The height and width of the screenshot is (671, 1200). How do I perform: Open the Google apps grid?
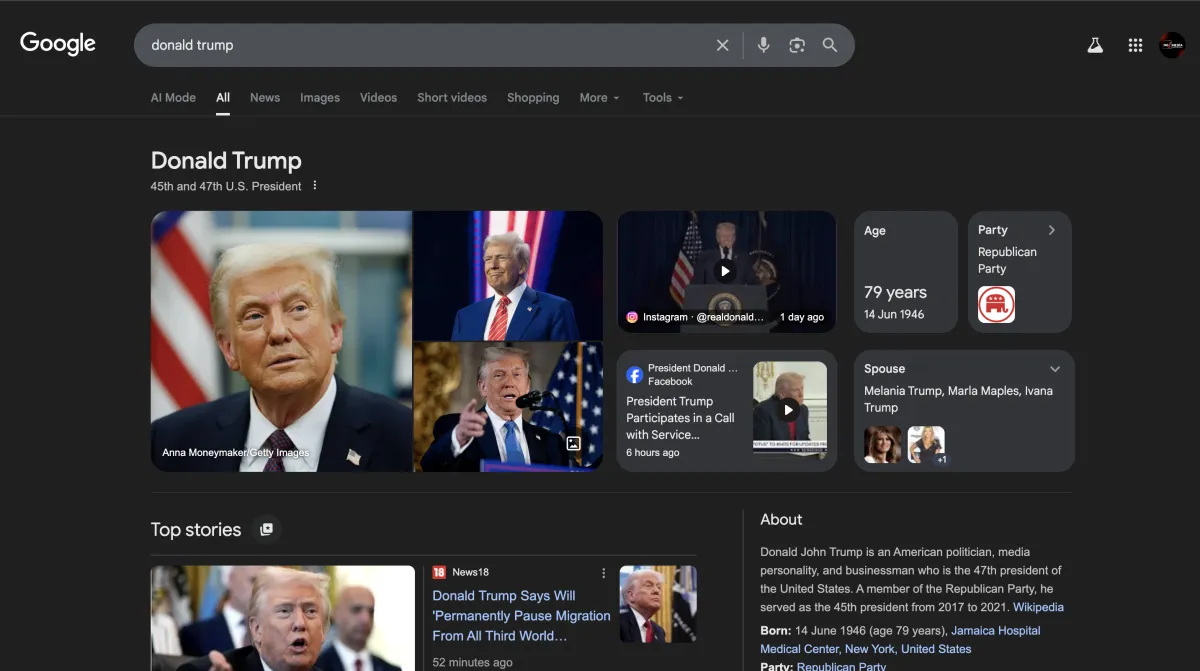click(1135, 45)
